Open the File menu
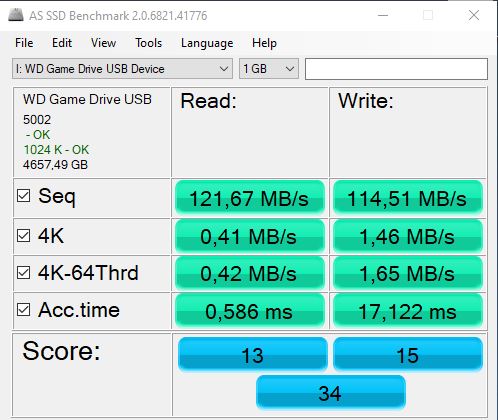Viewport: 498px width, 420px height. pyautogui.click(x=24, y=43)
